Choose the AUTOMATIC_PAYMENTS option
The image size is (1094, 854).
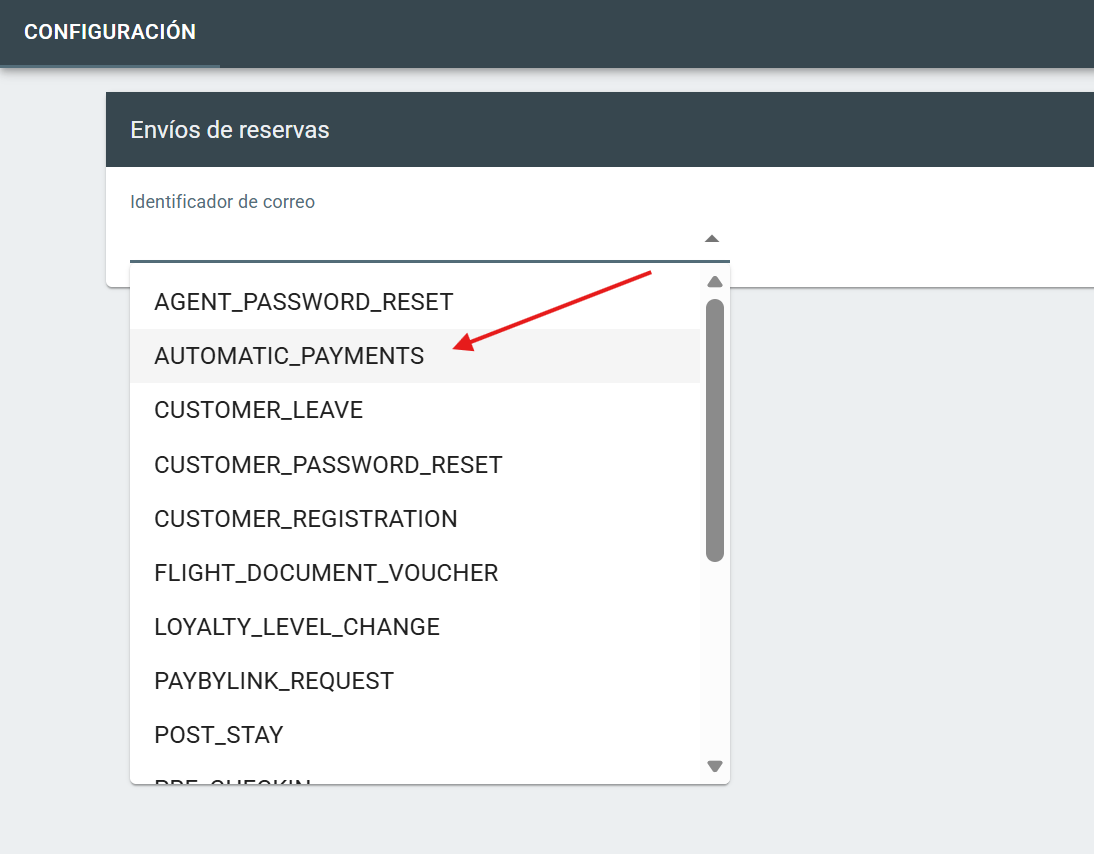click(289, 356)
